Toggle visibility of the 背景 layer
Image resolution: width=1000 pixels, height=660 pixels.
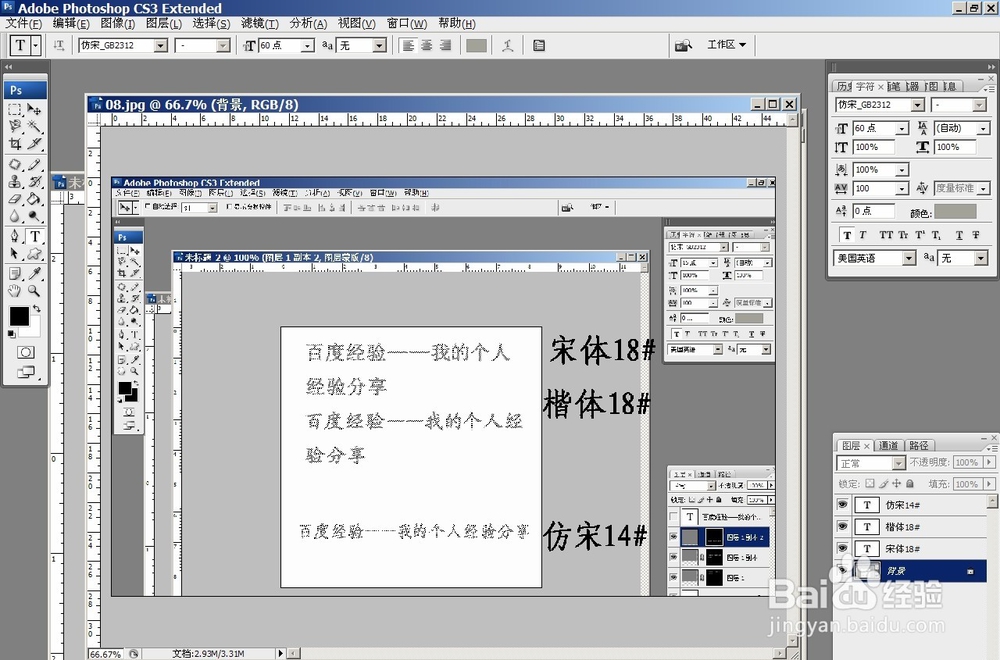pyautogui.click(x=843, y=570)
